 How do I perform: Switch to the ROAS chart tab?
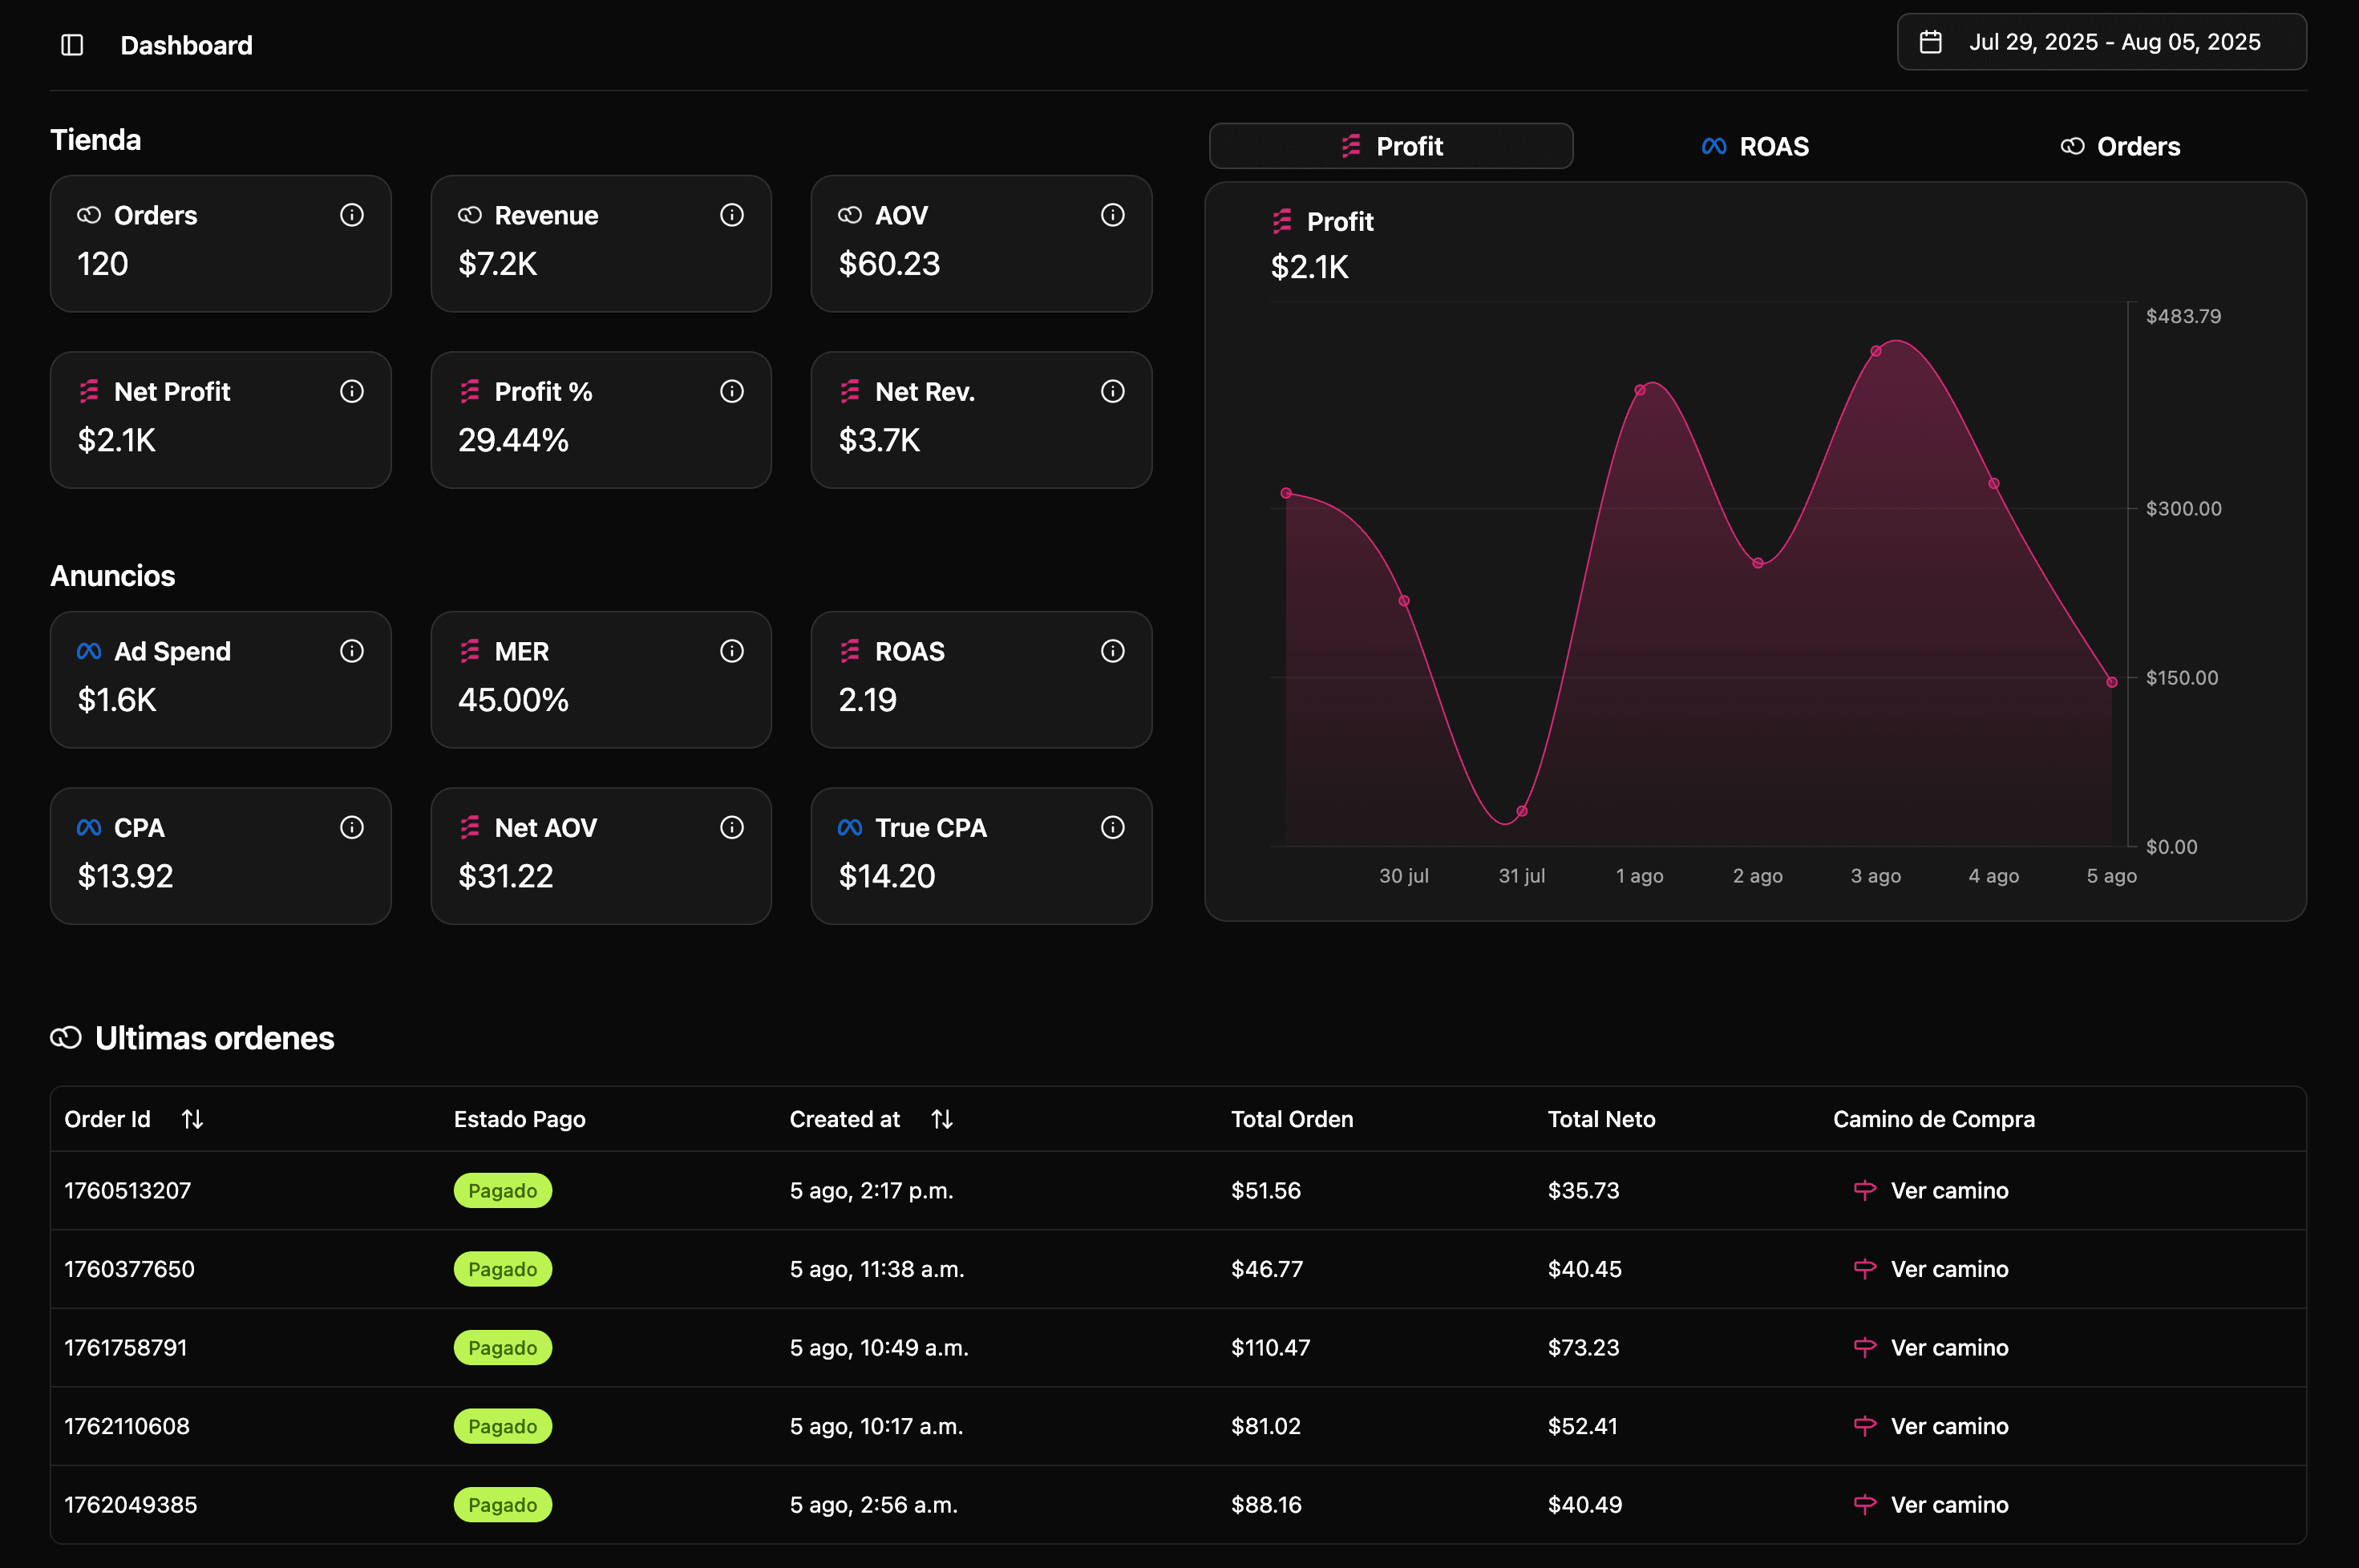click(1754, 146)
